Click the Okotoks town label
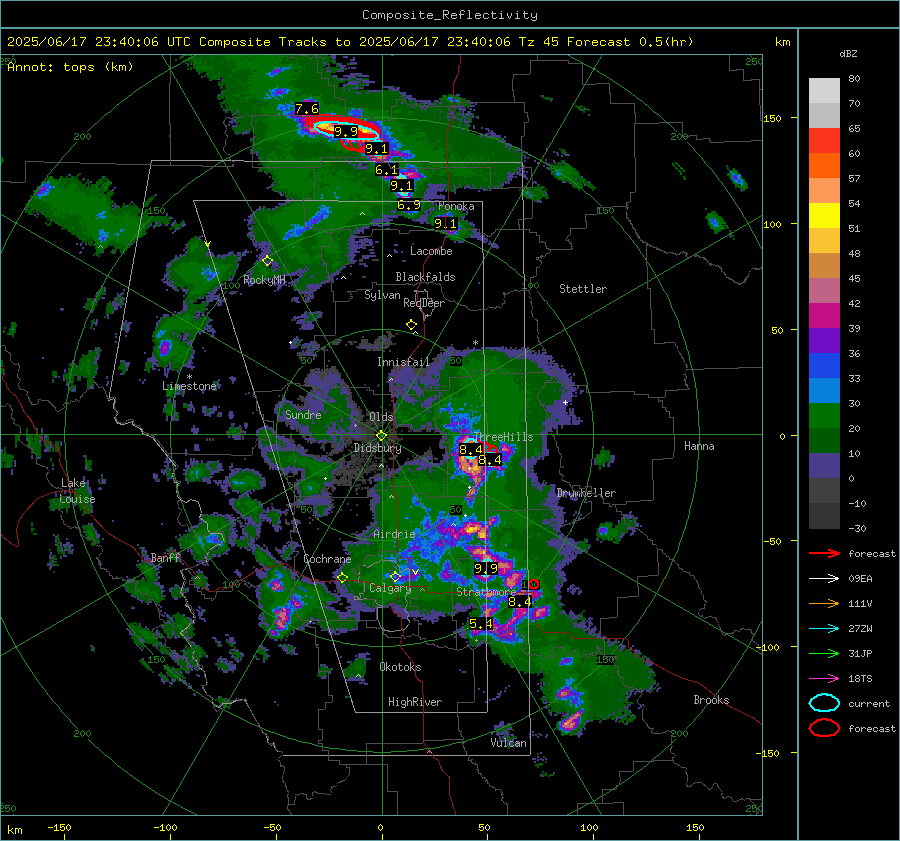The width and height of the screenshot is (900, 841). click(400, 667)
